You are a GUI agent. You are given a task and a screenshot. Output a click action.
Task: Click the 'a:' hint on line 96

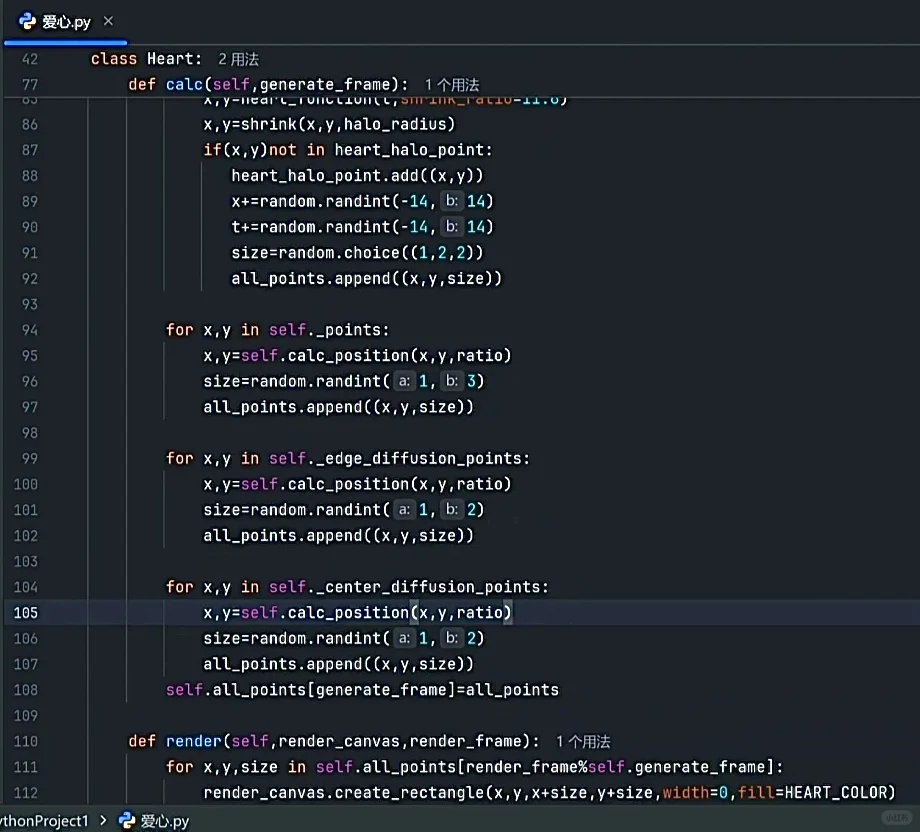tap(404, 381)
